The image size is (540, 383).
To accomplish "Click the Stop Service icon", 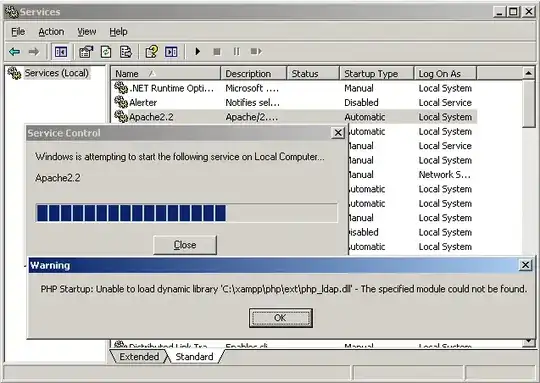I will pos(217,52).
